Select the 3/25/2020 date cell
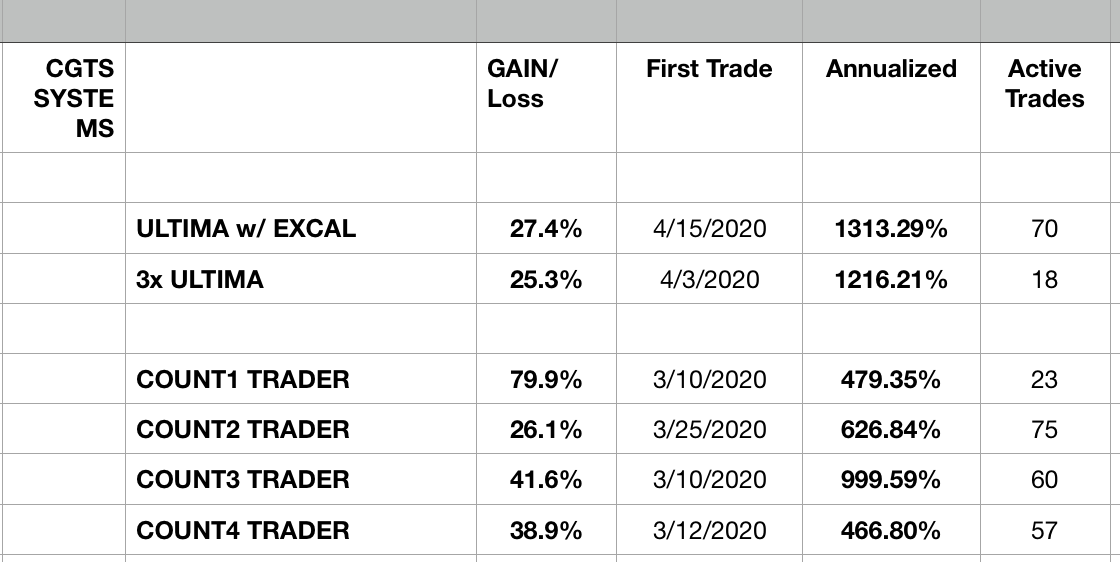The image size is (1120, 562). click(x=709, y=430)
